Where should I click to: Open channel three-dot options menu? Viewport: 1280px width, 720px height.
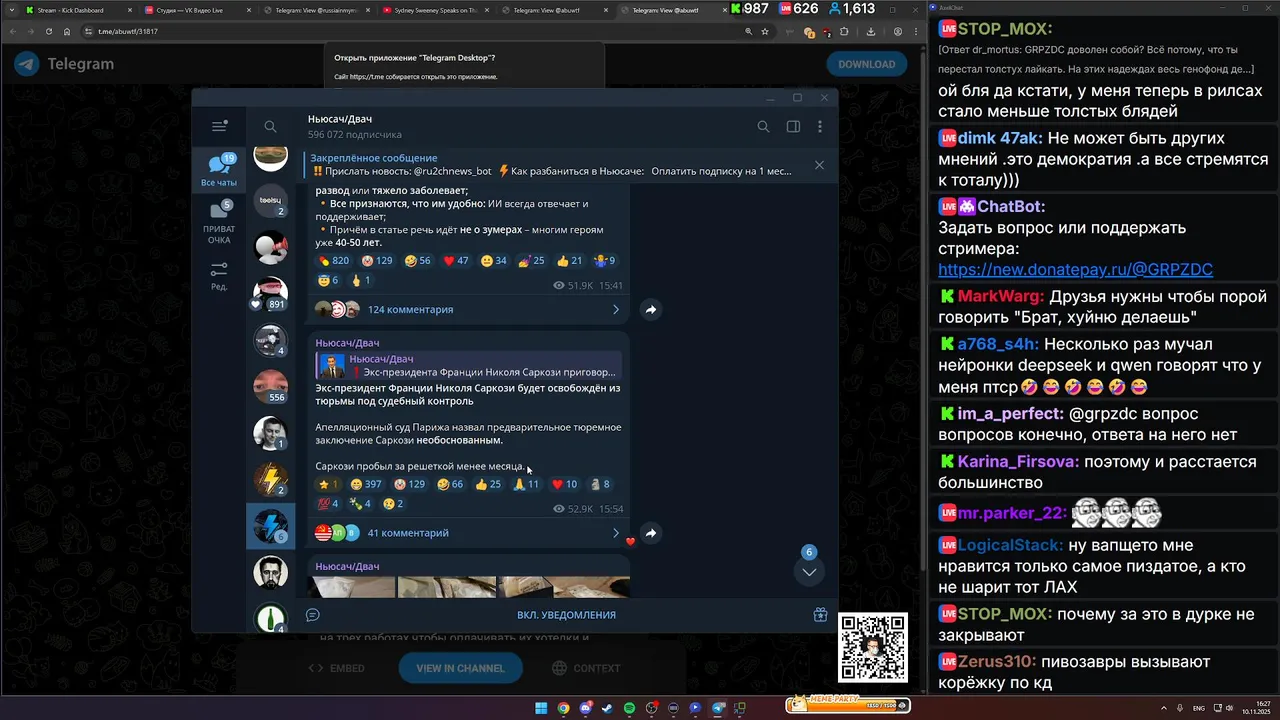tap(820, 126)
